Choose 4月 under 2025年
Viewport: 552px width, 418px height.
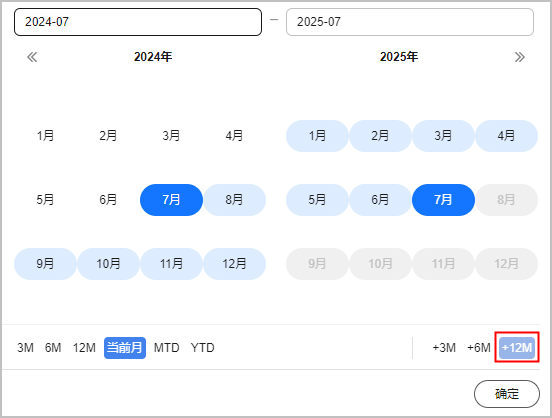[507, 136]
